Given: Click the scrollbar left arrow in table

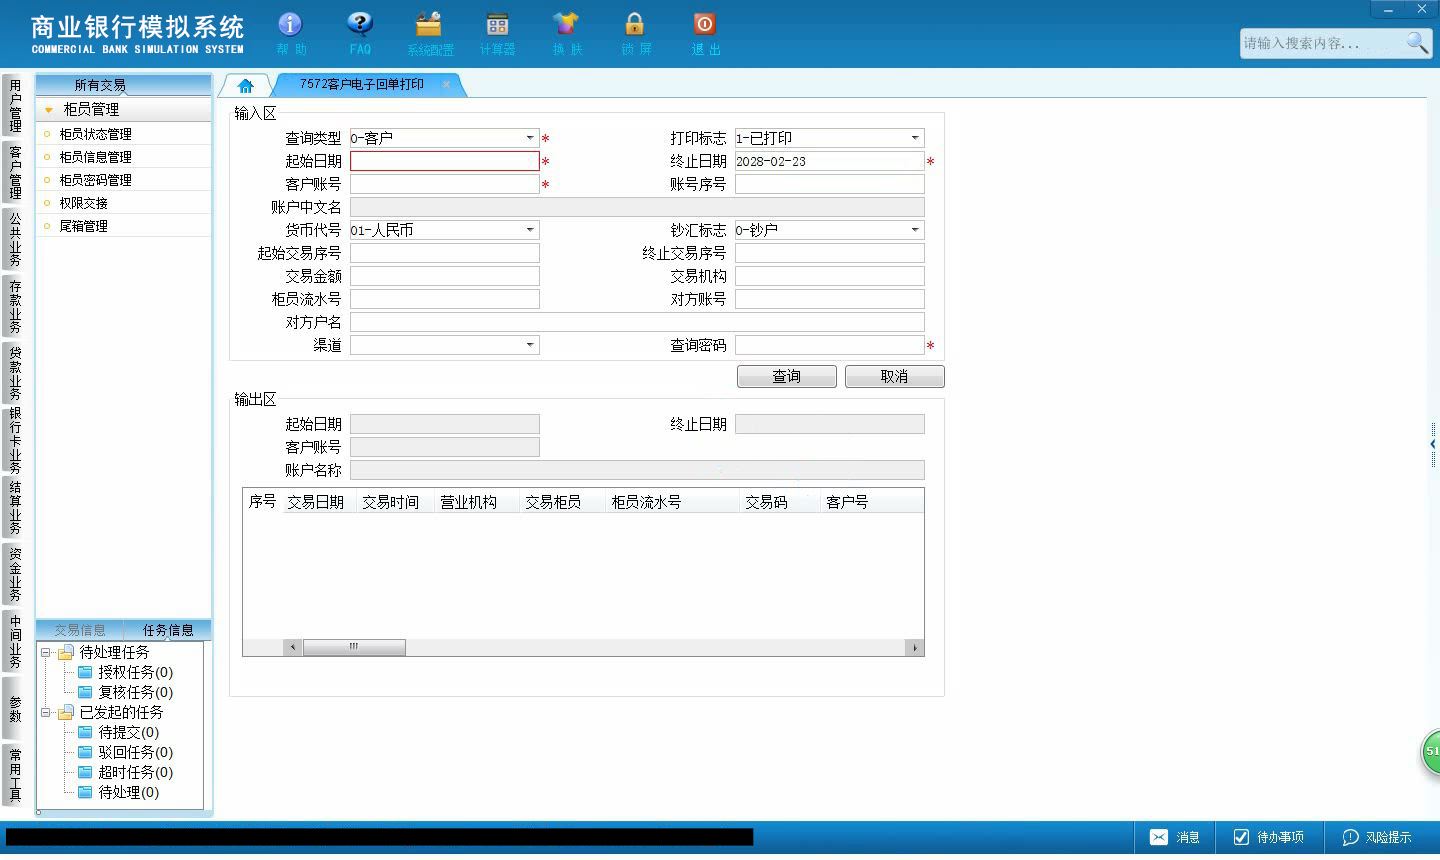Looking at the screenshot, I should click(x=293, y=647).
